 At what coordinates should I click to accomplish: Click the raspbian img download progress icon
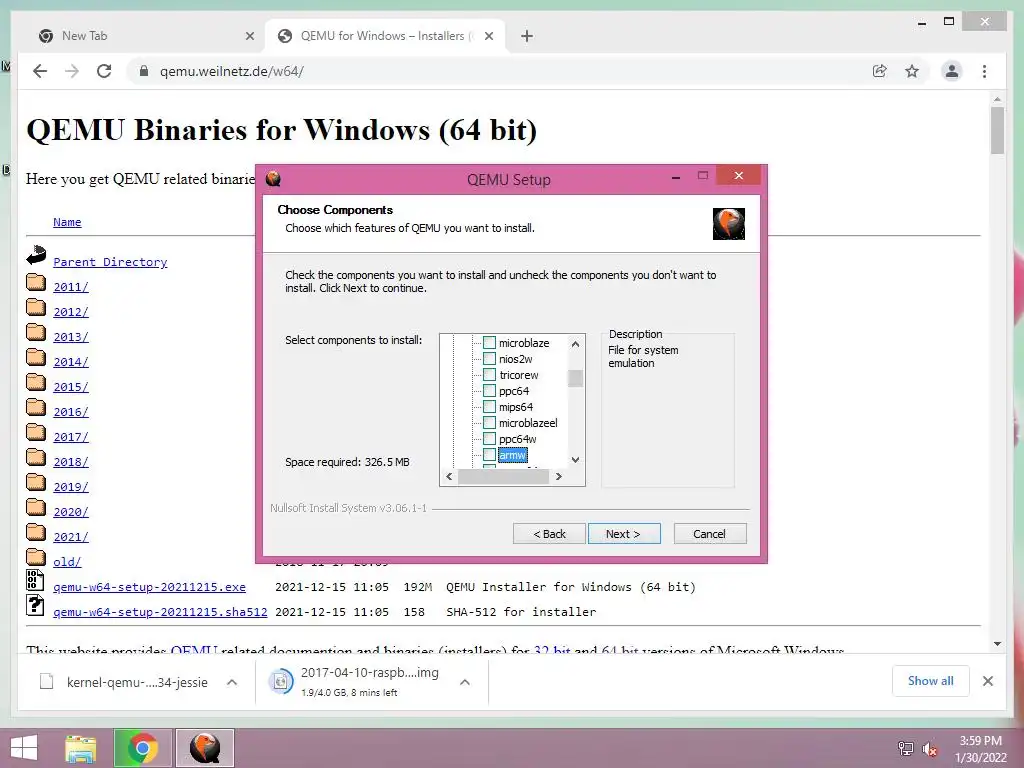coord(281,682)
